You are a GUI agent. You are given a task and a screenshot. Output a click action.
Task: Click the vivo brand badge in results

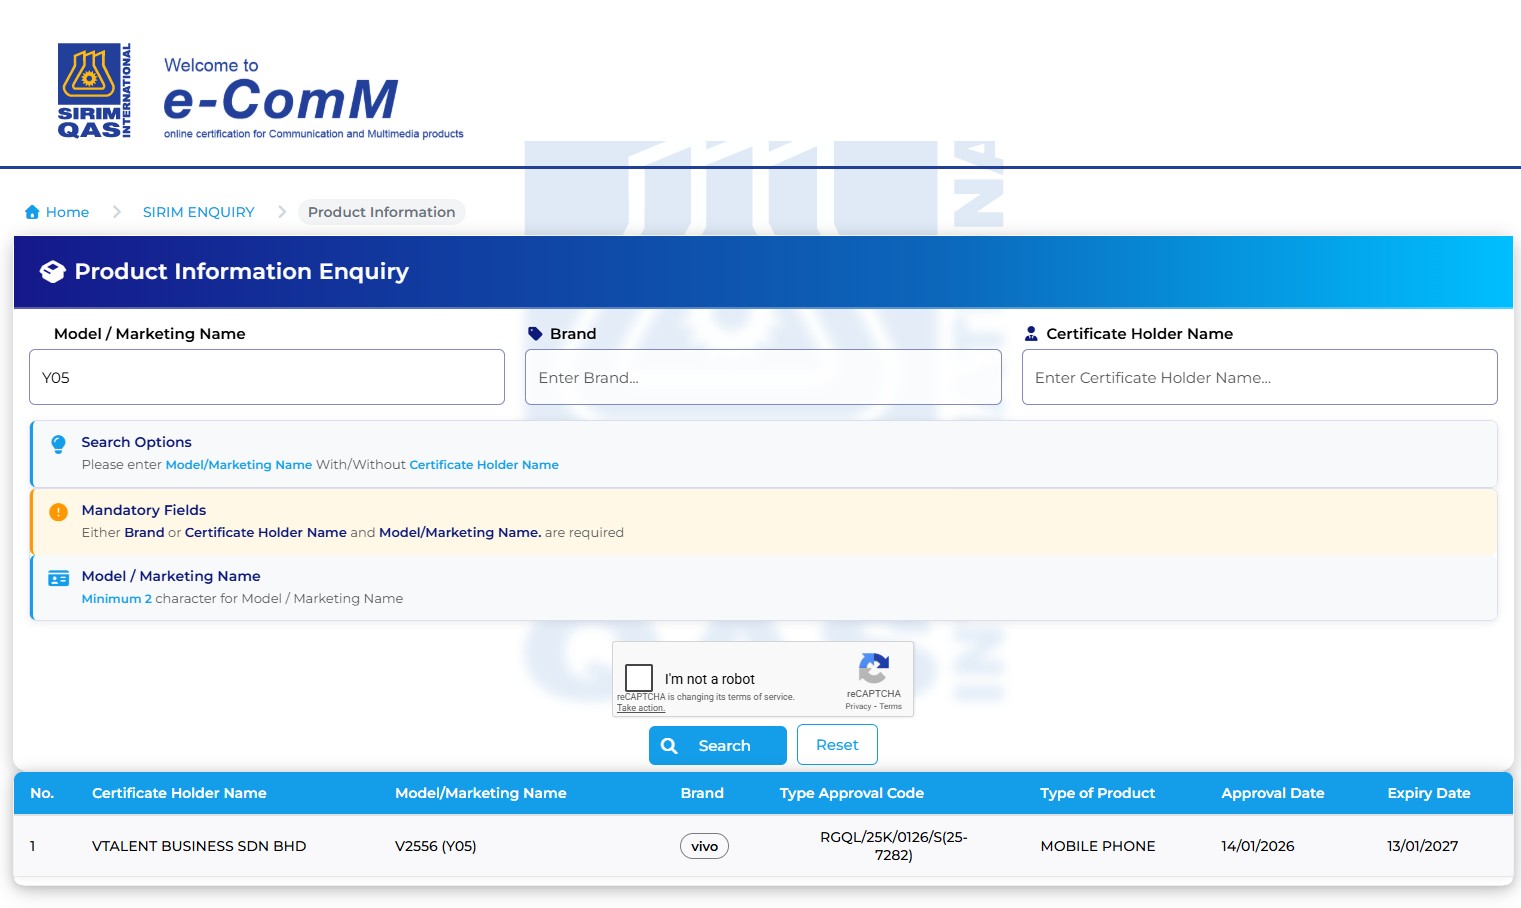tap(704, 846)
